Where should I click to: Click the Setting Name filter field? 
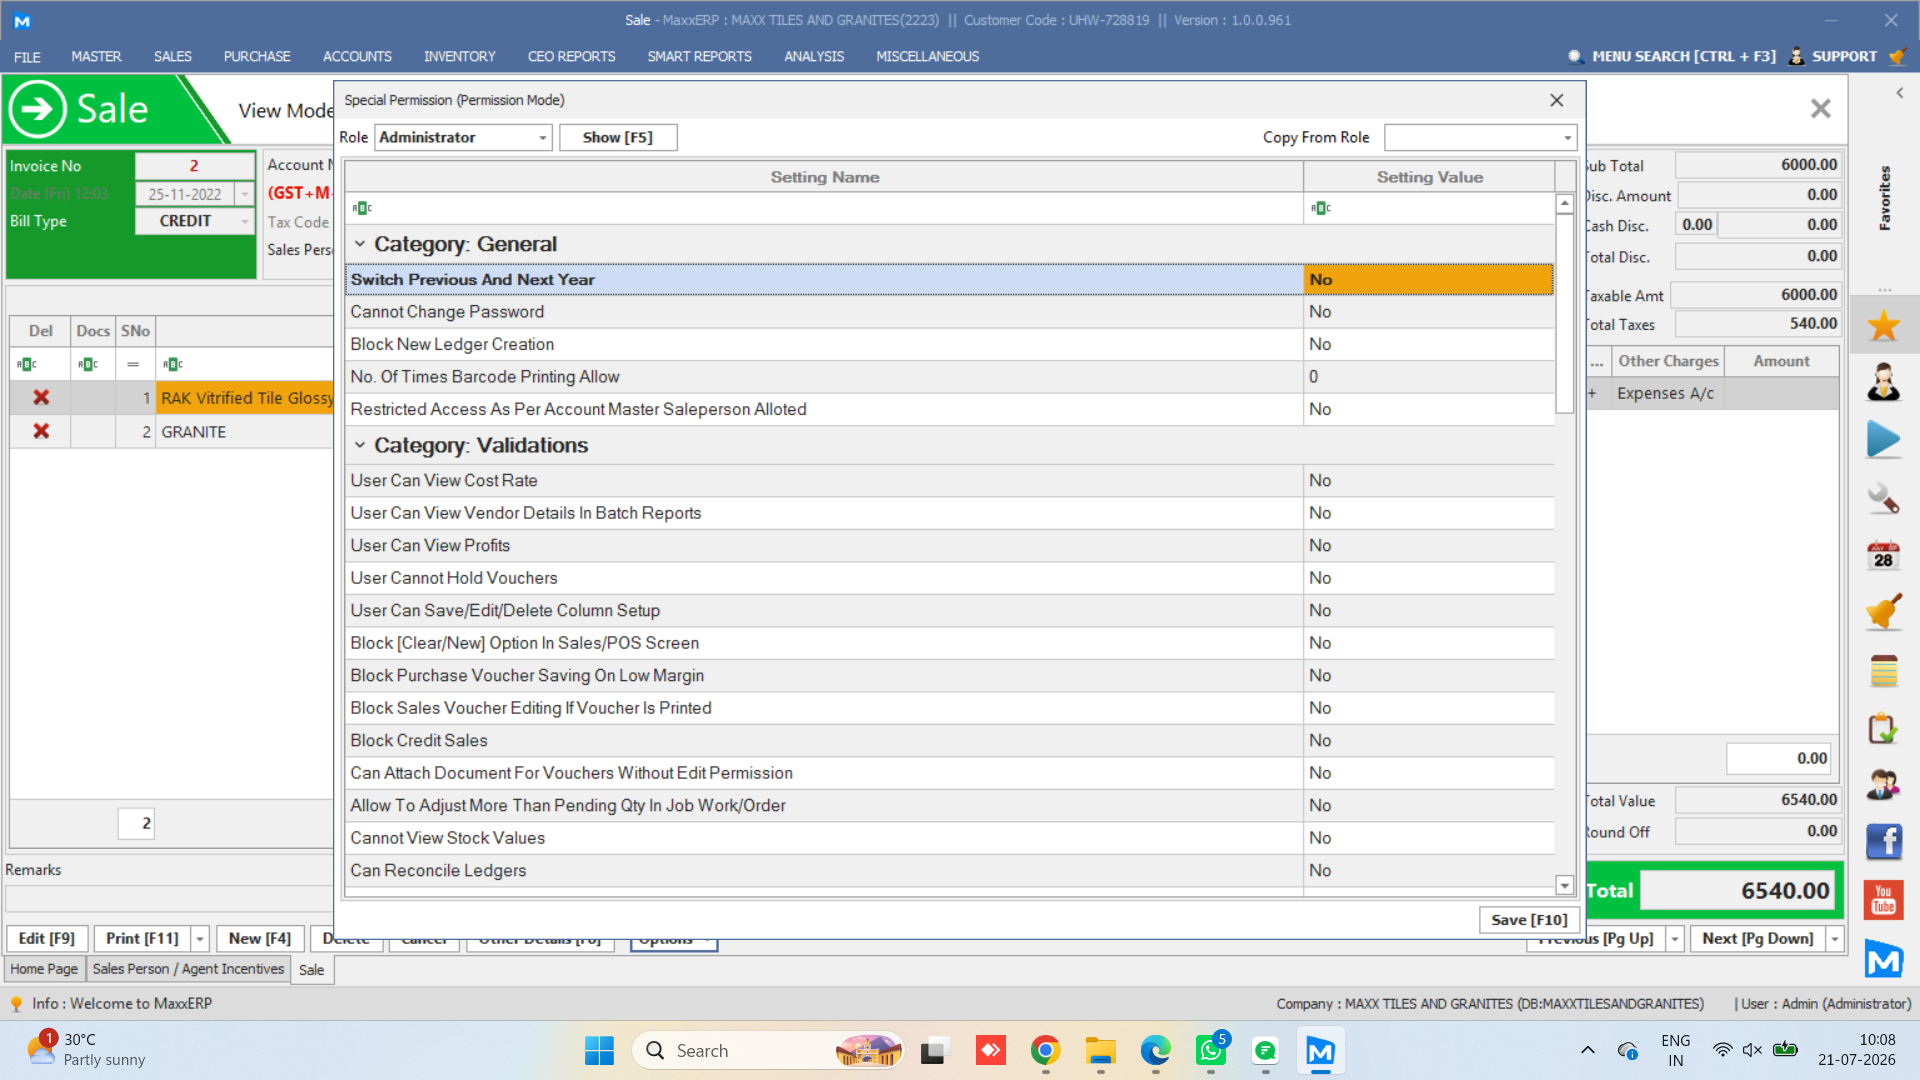click(x=825, y=208)
